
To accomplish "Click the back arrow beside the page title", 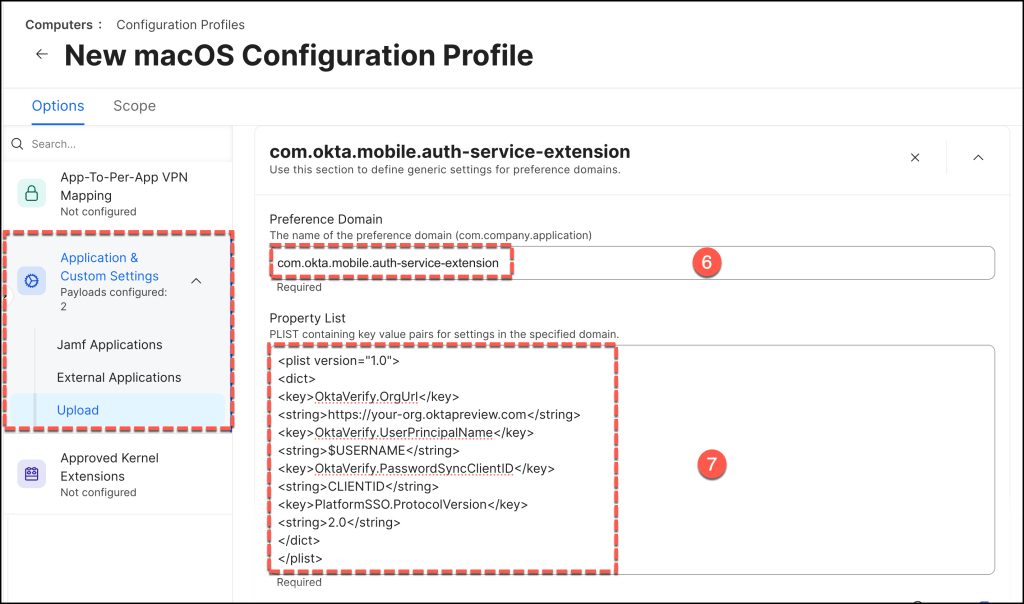I will [x=41, y=55].
